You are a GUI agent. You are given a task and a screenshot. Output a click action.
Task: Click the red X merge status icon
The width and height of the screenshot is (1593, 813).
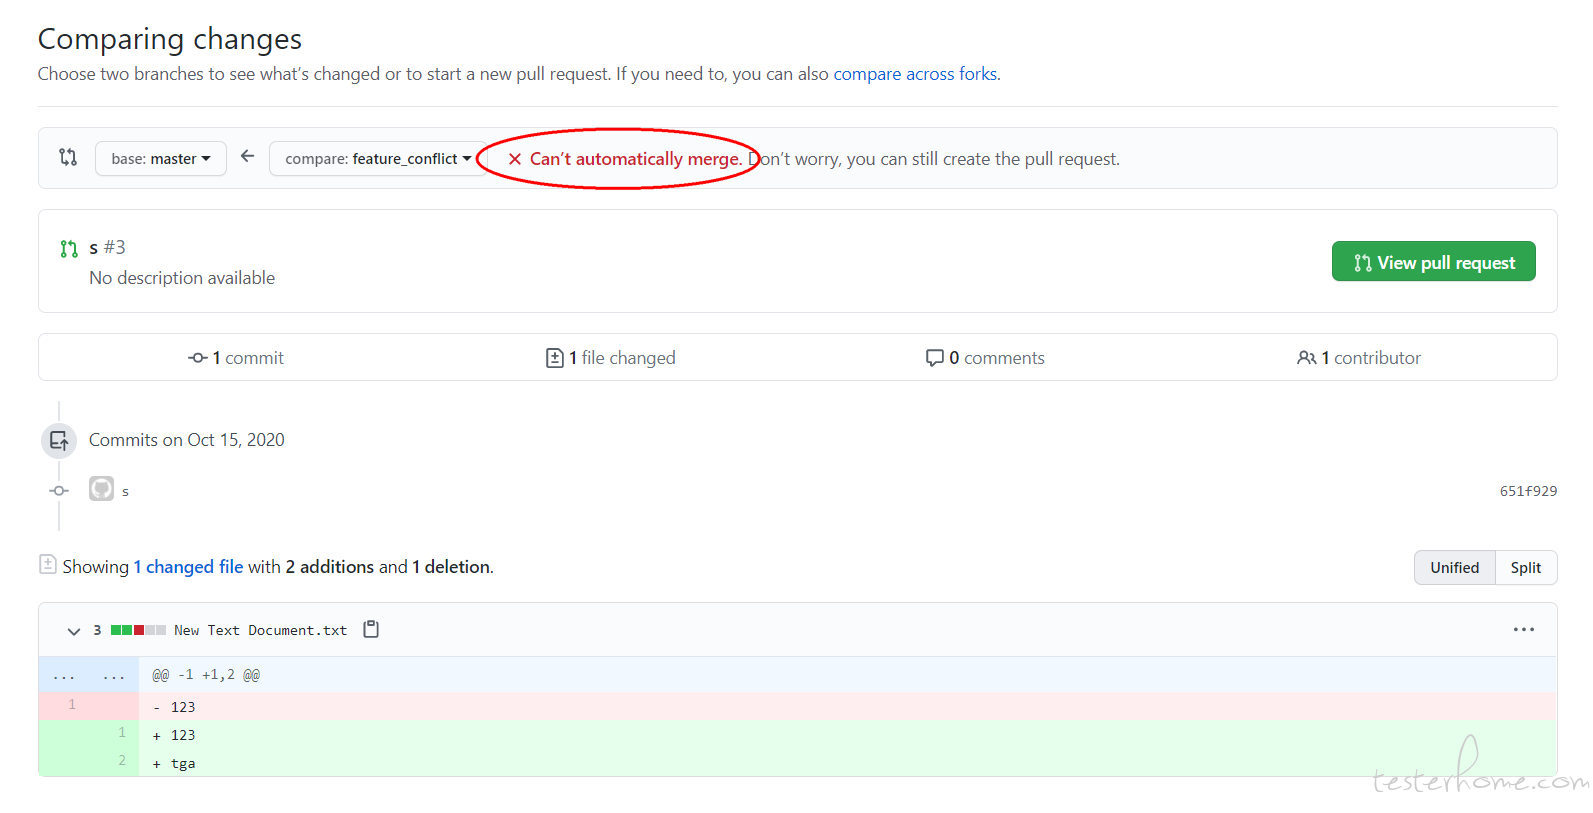tap(515, 159)
